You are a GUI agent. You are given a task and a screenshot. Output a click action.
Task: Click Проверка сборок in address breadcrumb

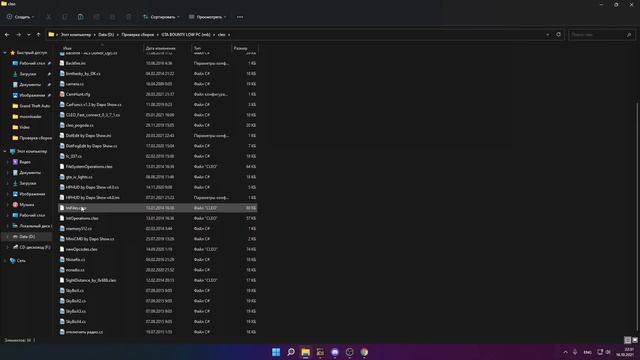pos(138,35)
